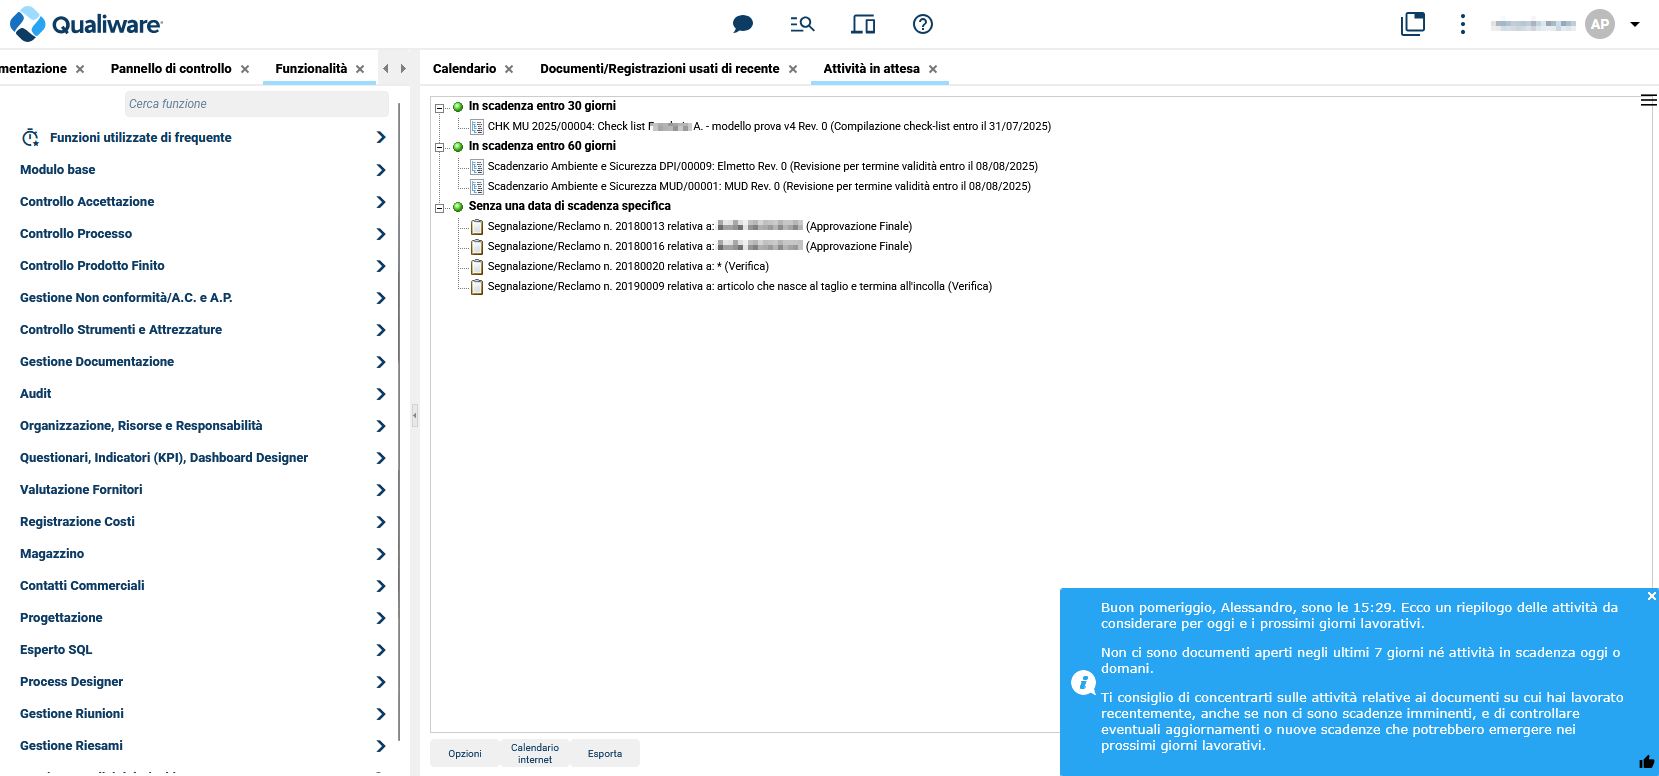This screenshot has width=1659, height=776.
Task: Open hamburger menu of activity panel
Action: point(1648,100)
